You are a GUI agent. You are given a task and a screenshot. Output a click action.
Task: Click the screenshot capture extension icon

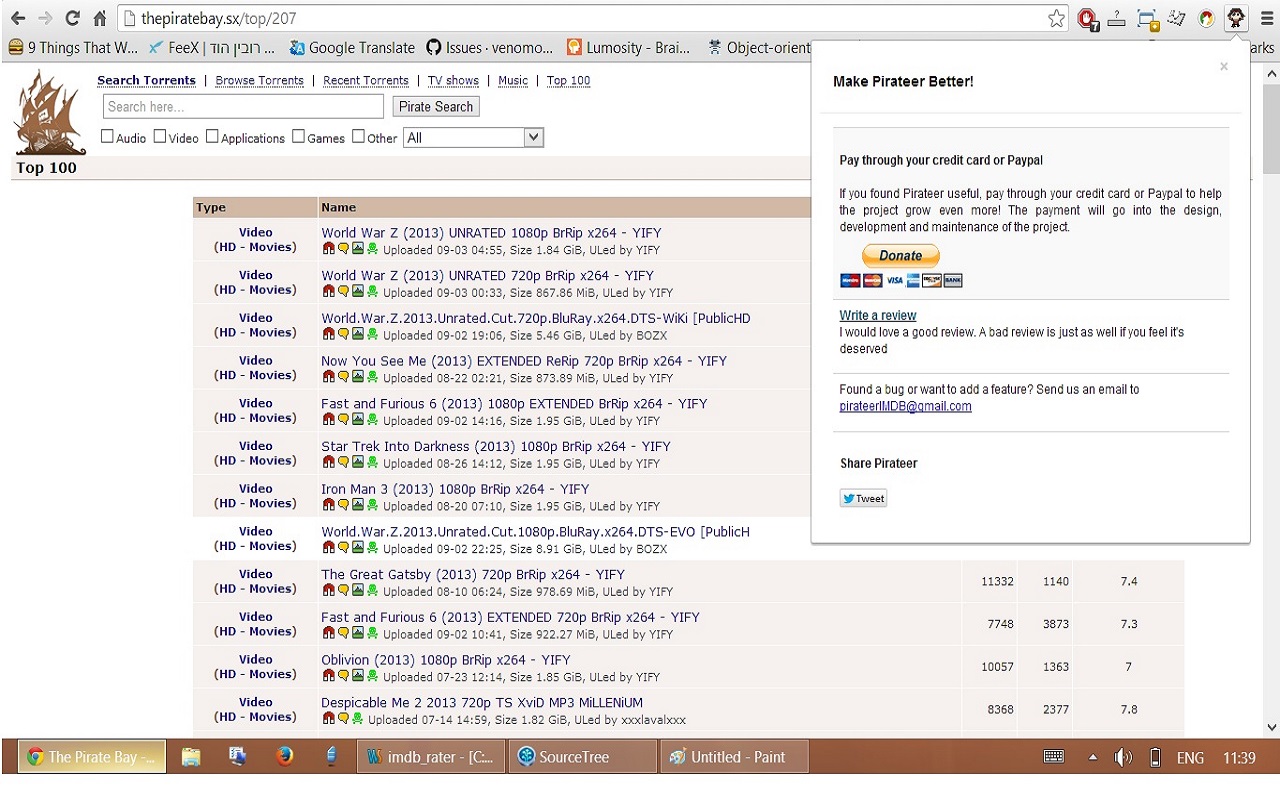coord(1147,18)
